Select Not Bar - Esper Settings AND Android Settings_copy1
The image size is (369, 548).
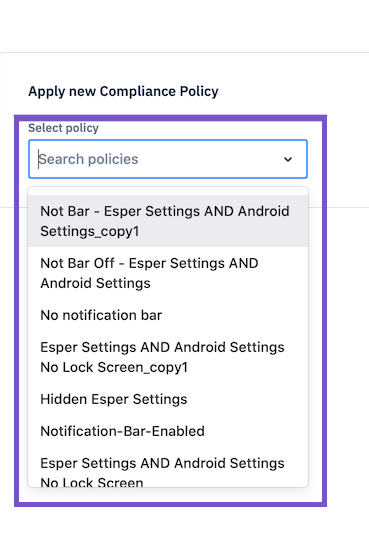tap(168, 221)
